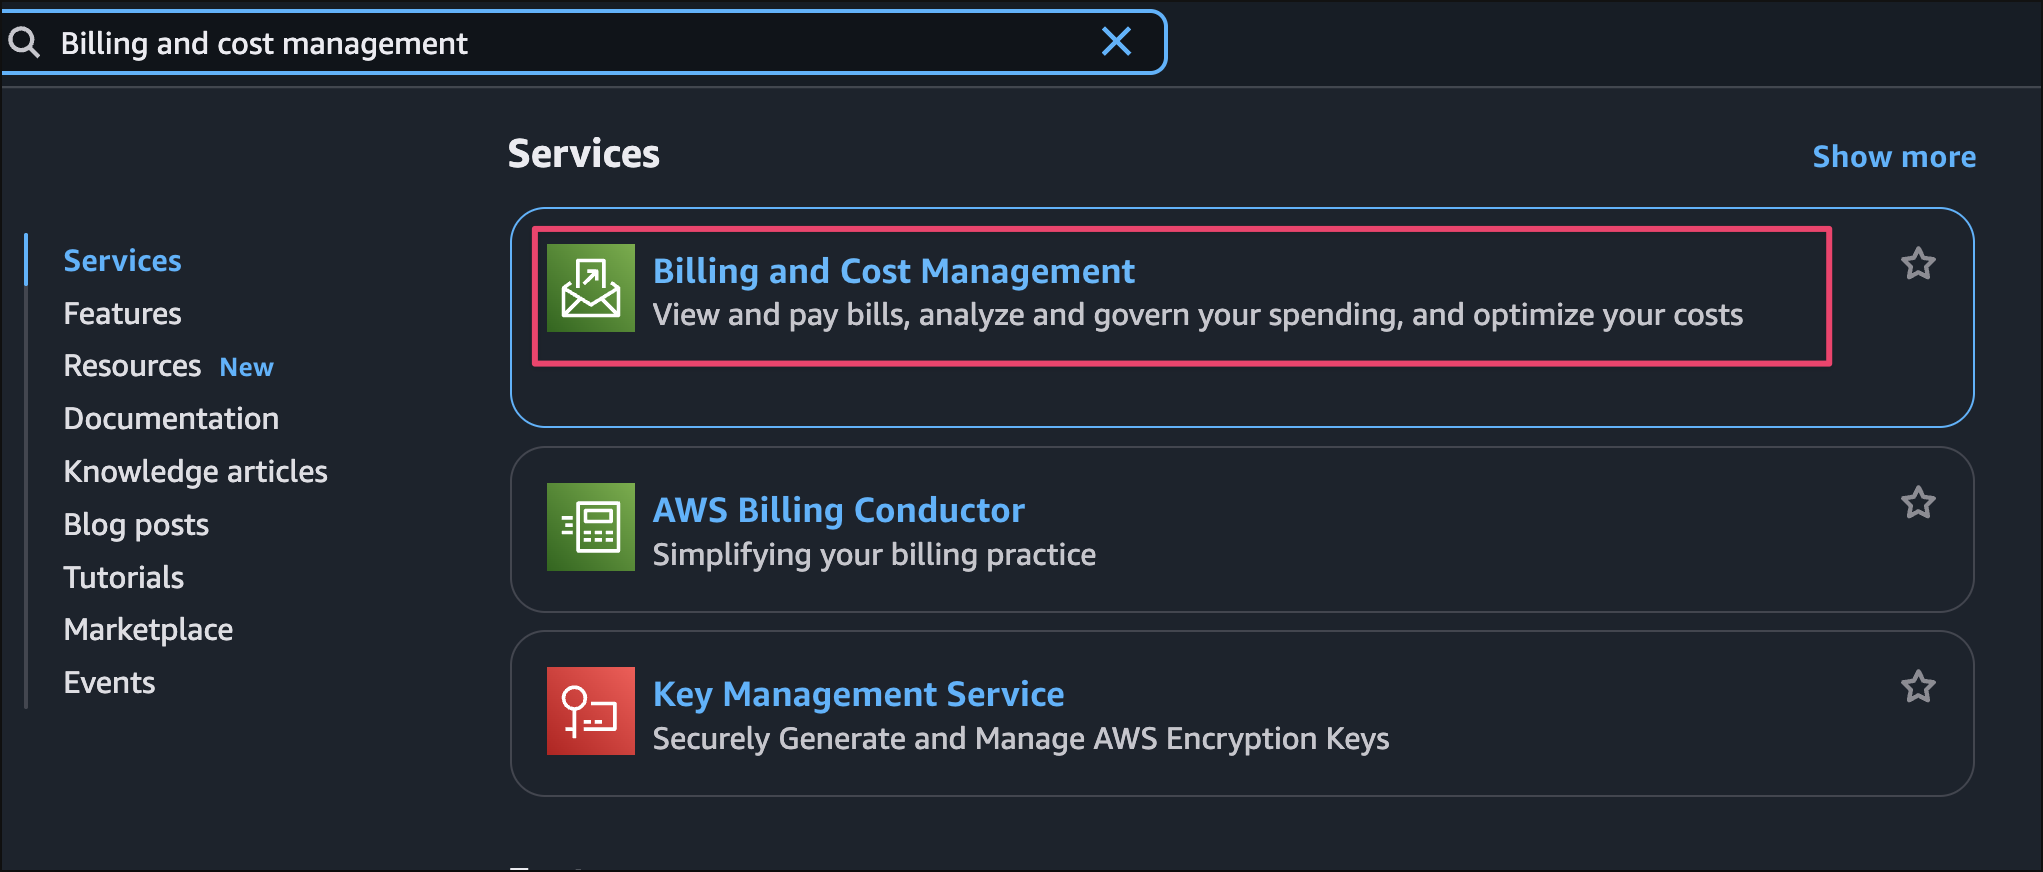
Task: Click the magnifying glass search icon
Action: click(x=24, y=43)
